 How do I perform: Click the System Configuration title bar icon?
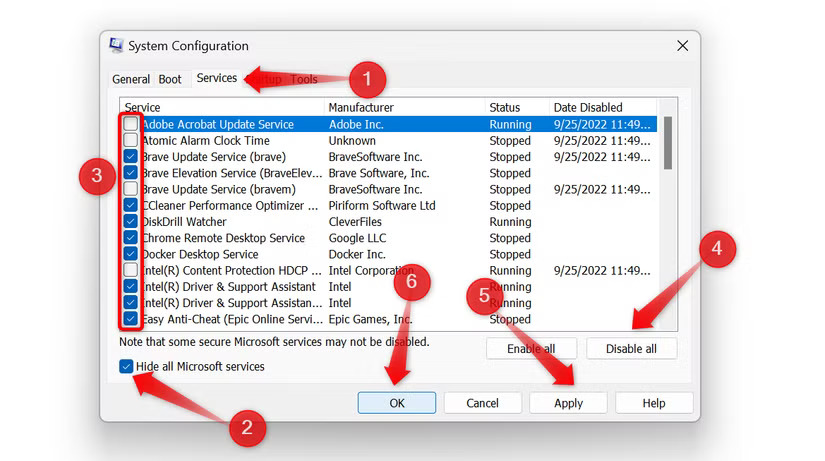116,46
